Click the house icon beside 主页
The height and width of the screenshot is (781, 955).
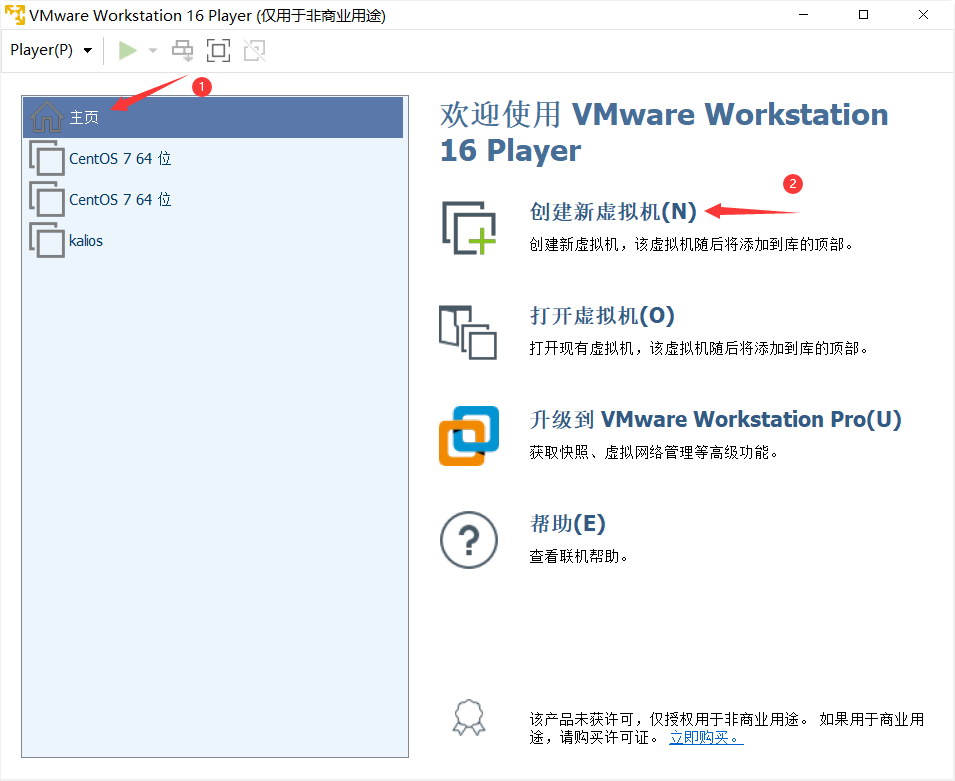pyautogui.click(x=47, y=117)
